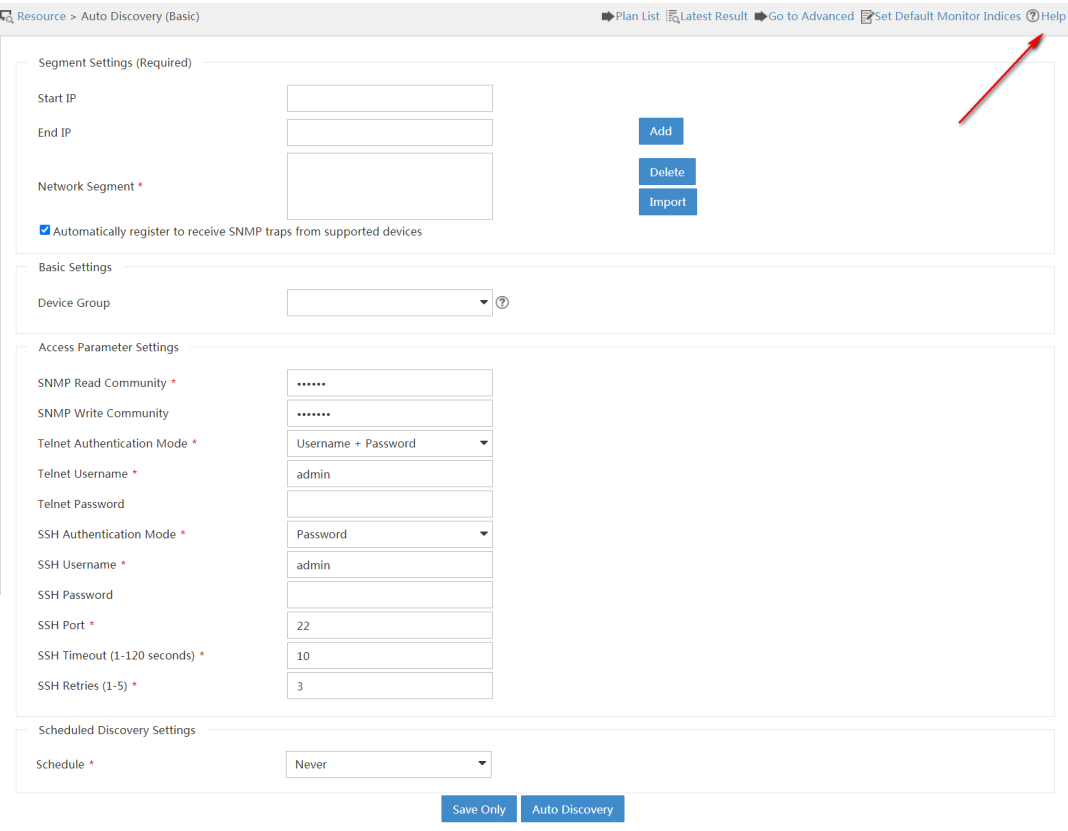Open Help via the question mark icon
This screenshot has width=1068, height=831.
coord(1032,17)
